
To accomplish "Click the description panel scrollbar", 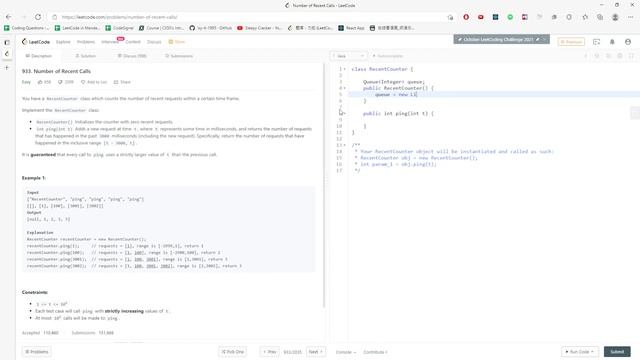I will click(x=324, y=185).
